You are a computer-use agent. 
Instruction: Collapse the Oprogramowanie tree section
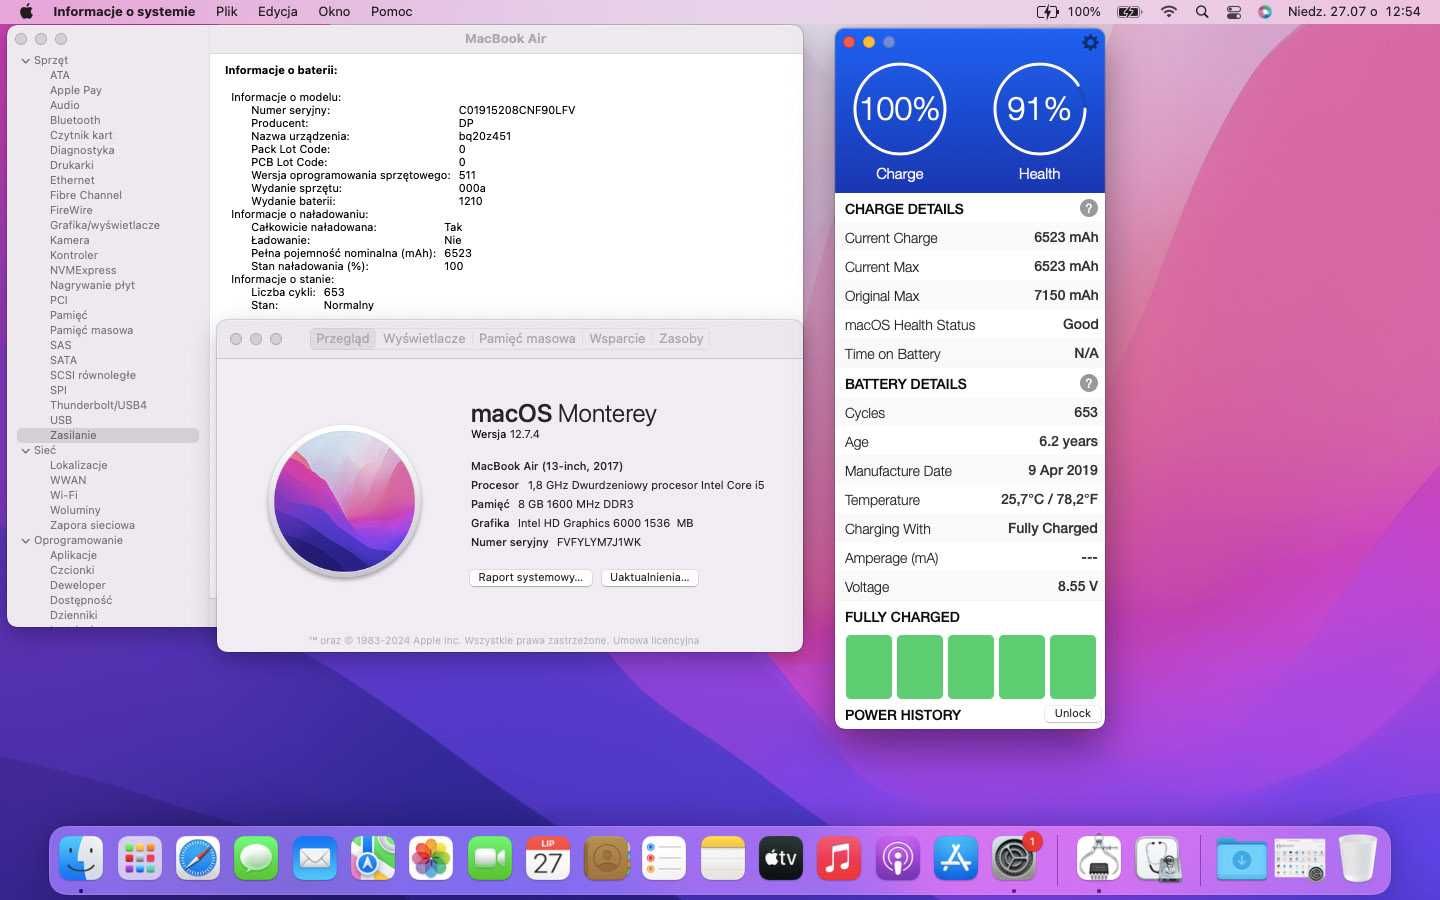pyautogui.click(x=26, y=540)
